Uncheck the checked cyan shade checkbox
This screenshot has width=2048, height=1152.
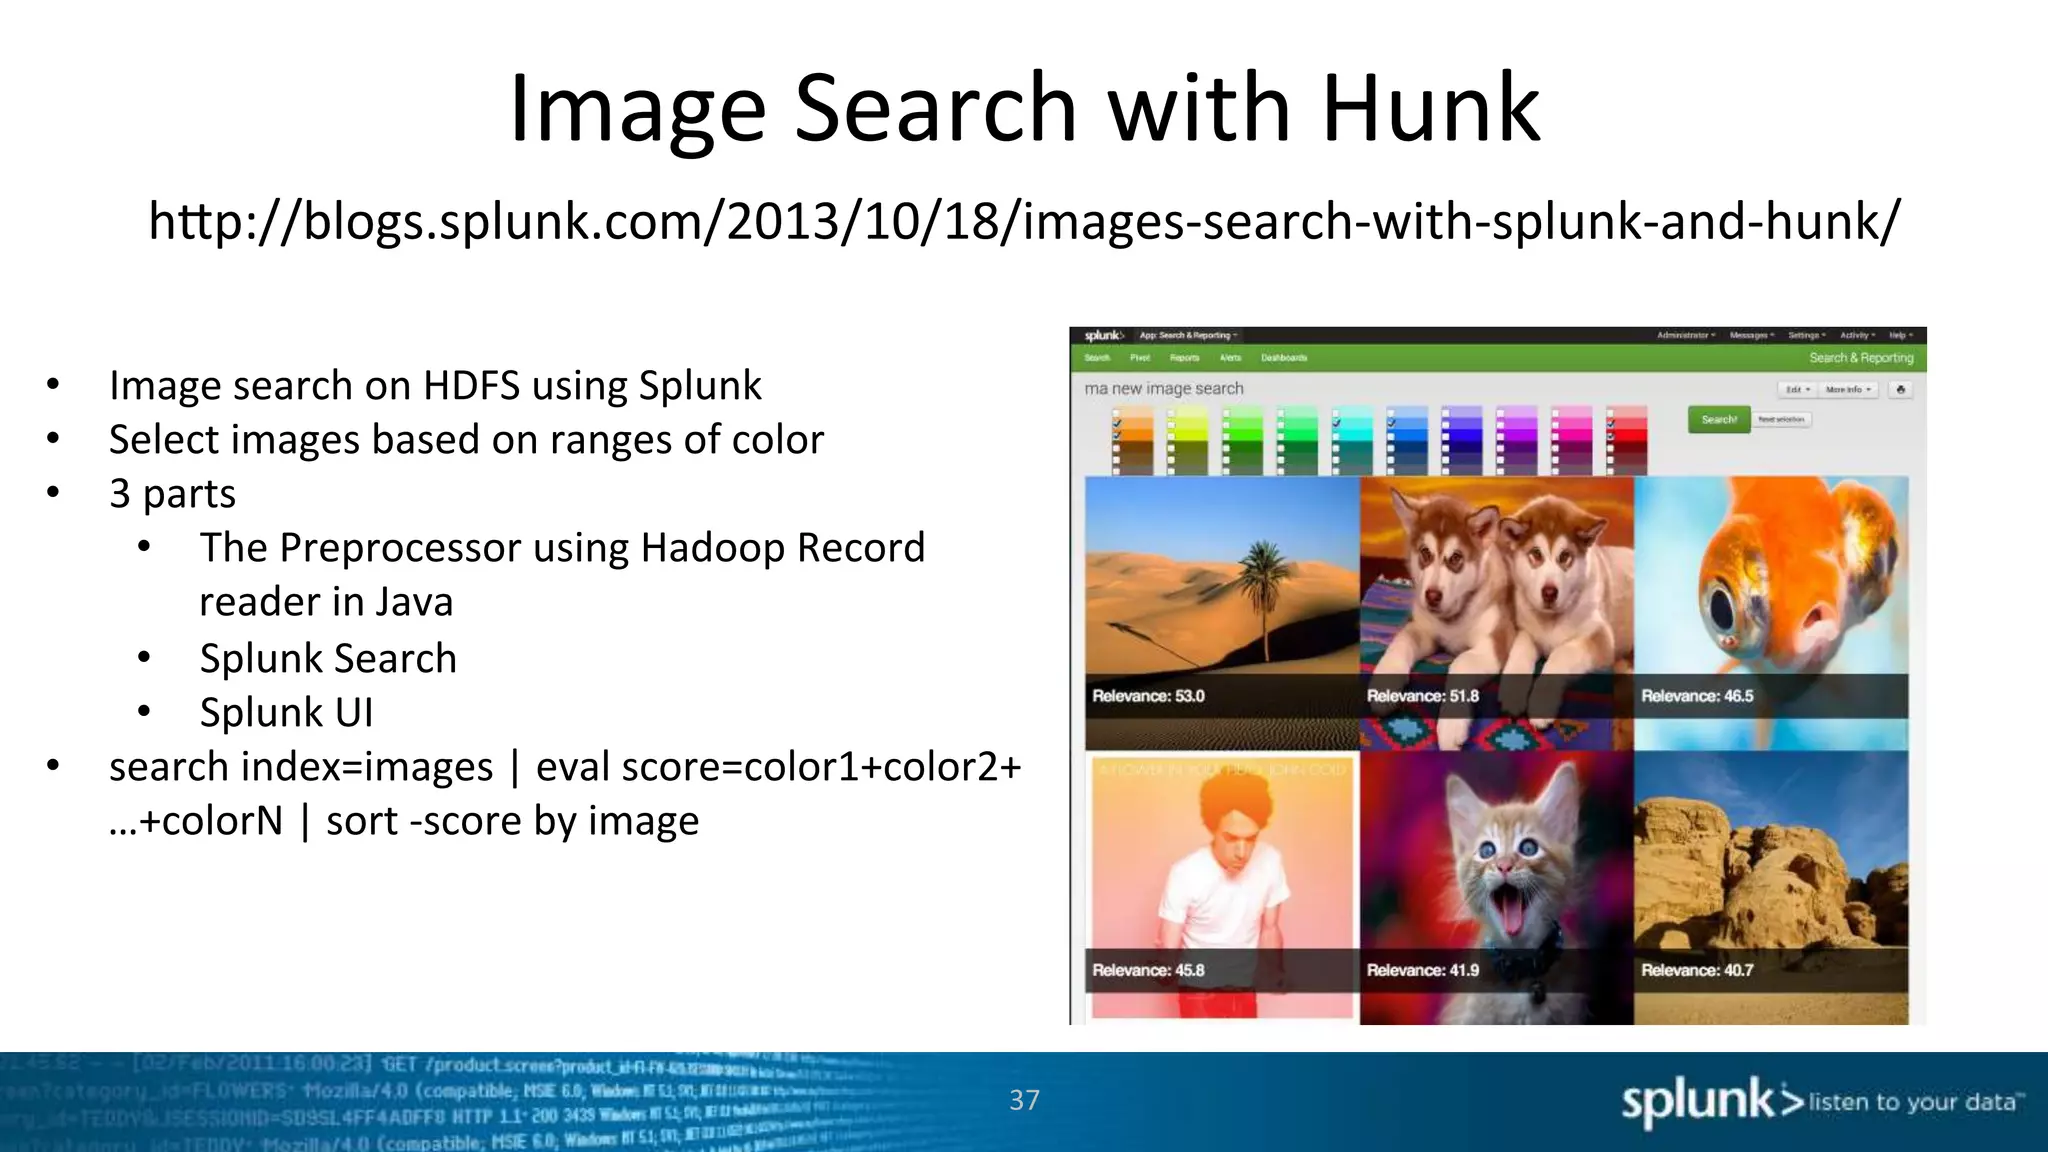pos(1335,424)
